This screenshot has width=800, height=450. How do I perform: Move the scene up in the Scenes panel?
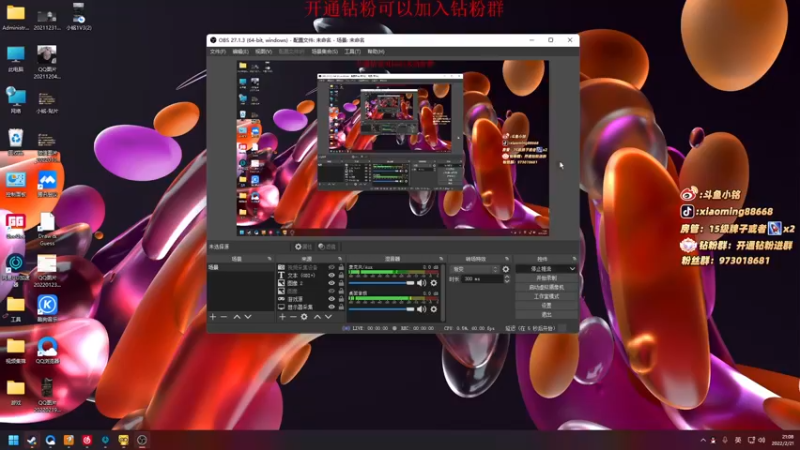tap(237, 317)
